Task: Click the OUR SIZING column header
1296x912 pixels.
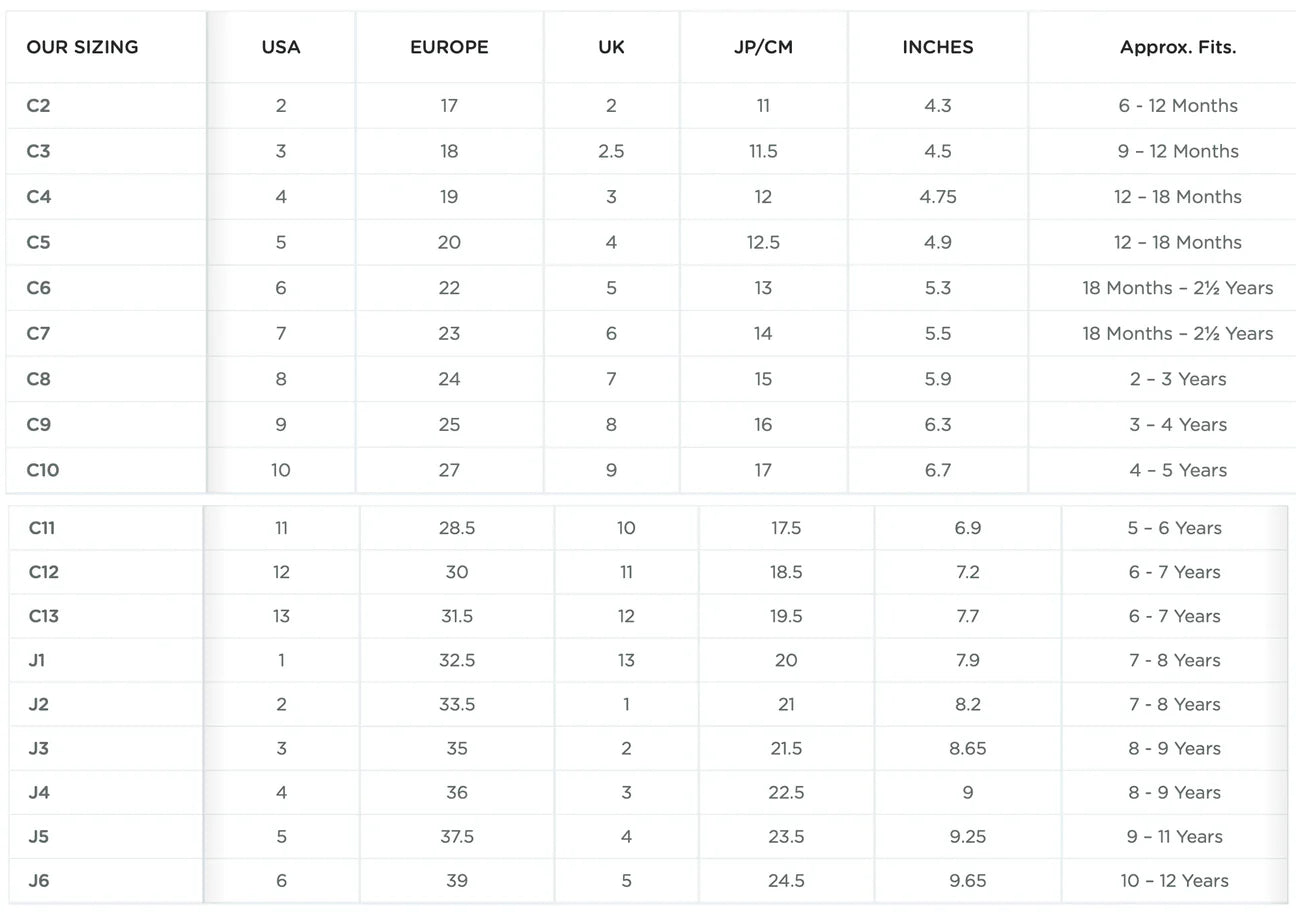Action: pyautogui.click(x=82, y=47)
